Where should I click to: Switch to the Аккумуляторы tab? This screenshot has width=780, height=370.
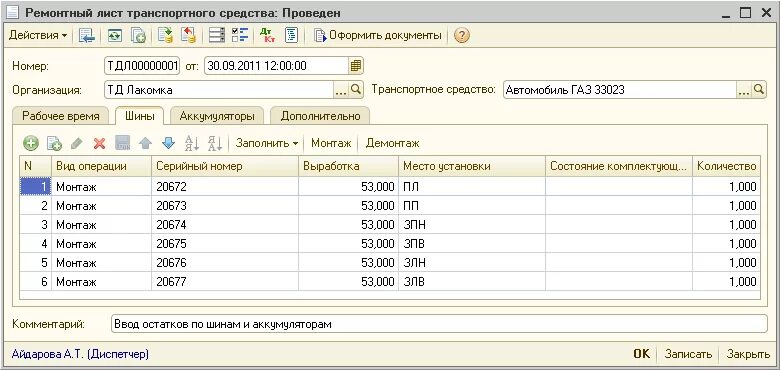tap(217, 116)
